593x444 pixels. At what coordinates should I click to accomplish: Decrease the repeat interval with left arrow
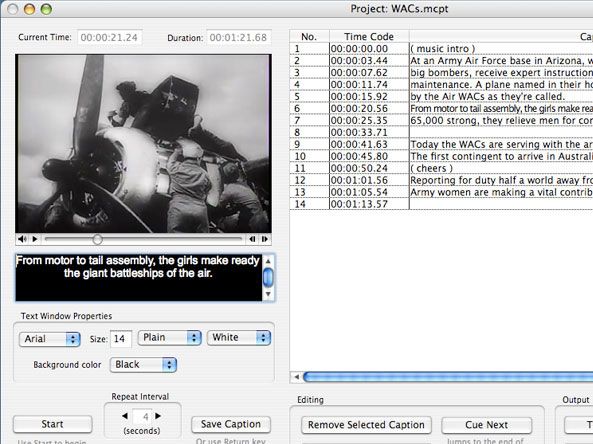pos(125,416)
